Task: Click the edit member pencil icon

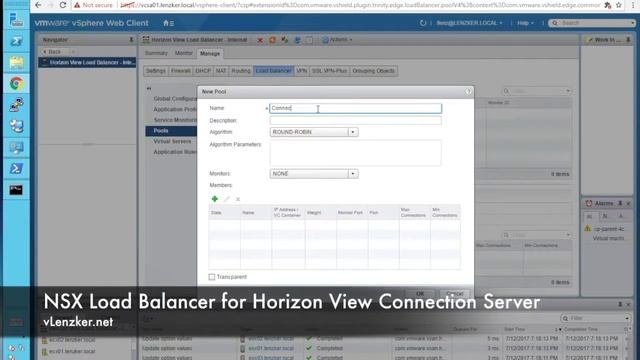Action: 227,199
